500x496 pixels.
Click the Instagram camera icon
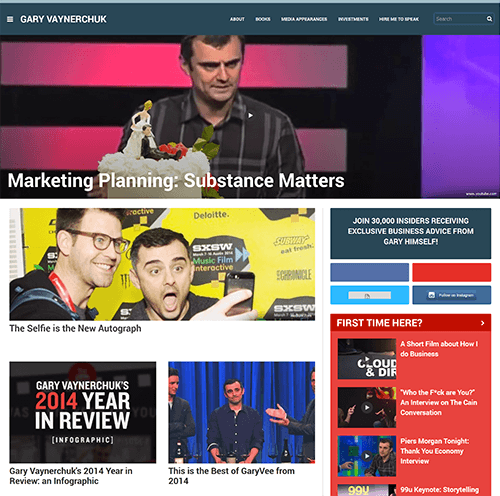(x=431, y=295)
